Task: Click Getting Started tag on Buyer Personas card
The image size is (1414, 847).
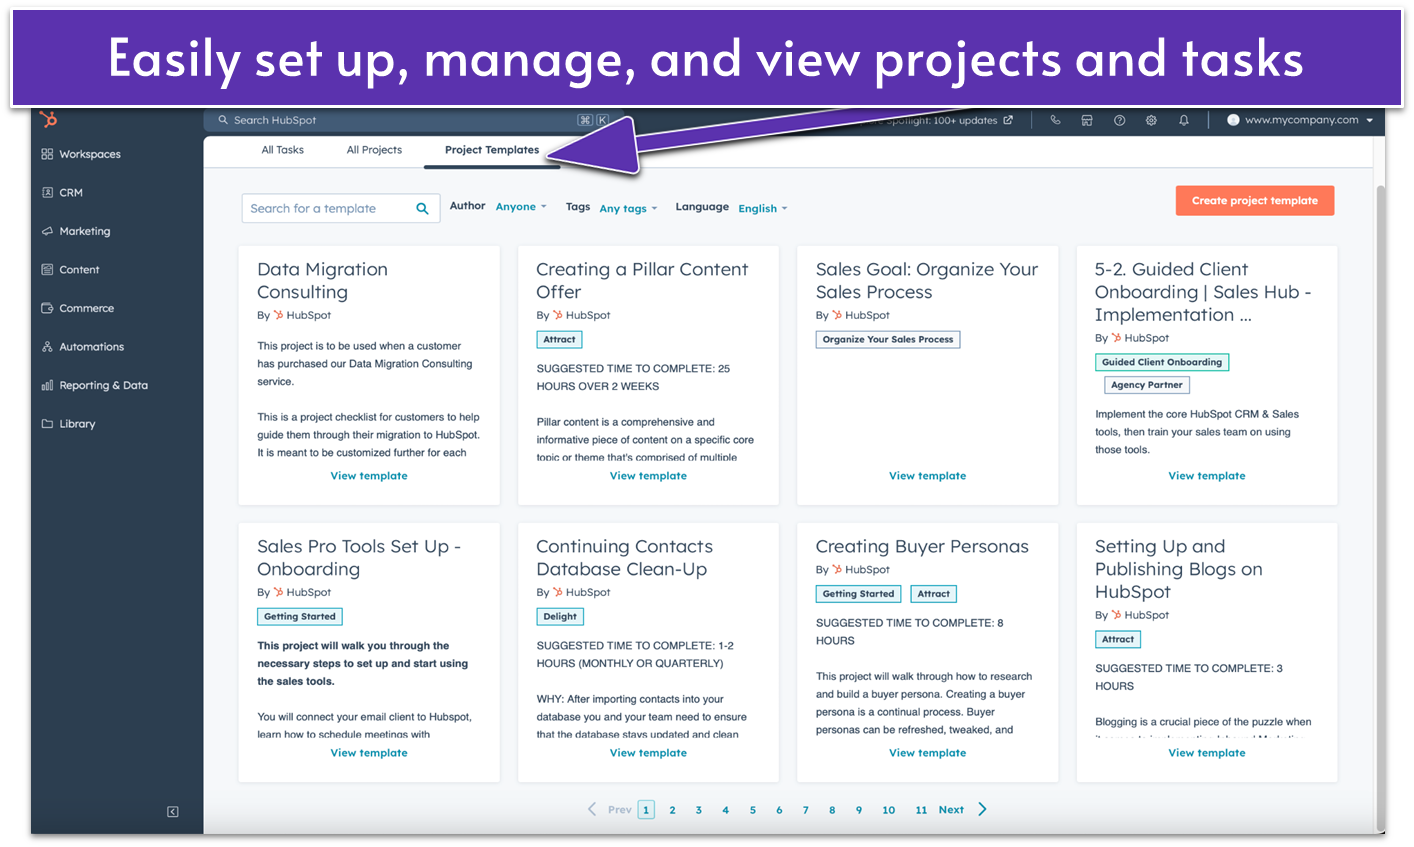Action: 858,594
